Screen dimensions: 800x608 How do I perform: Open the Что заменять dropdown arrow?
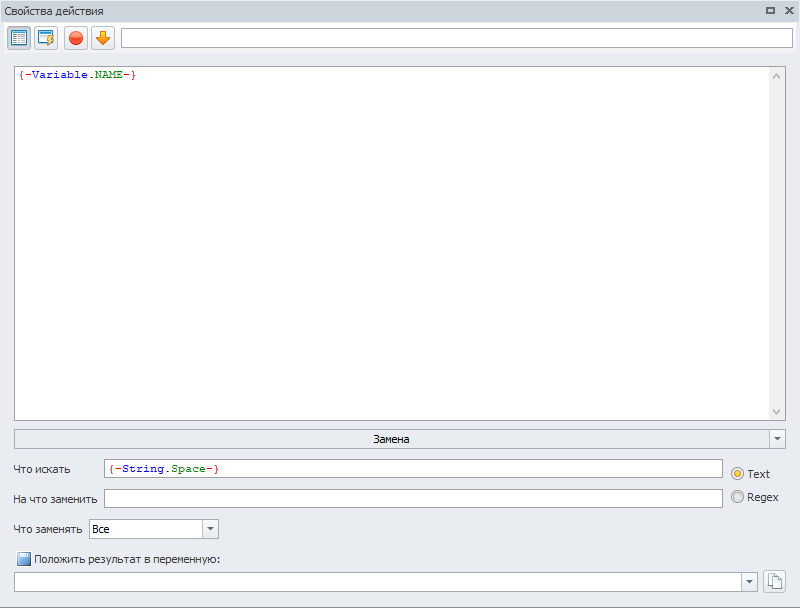[210, 529]
